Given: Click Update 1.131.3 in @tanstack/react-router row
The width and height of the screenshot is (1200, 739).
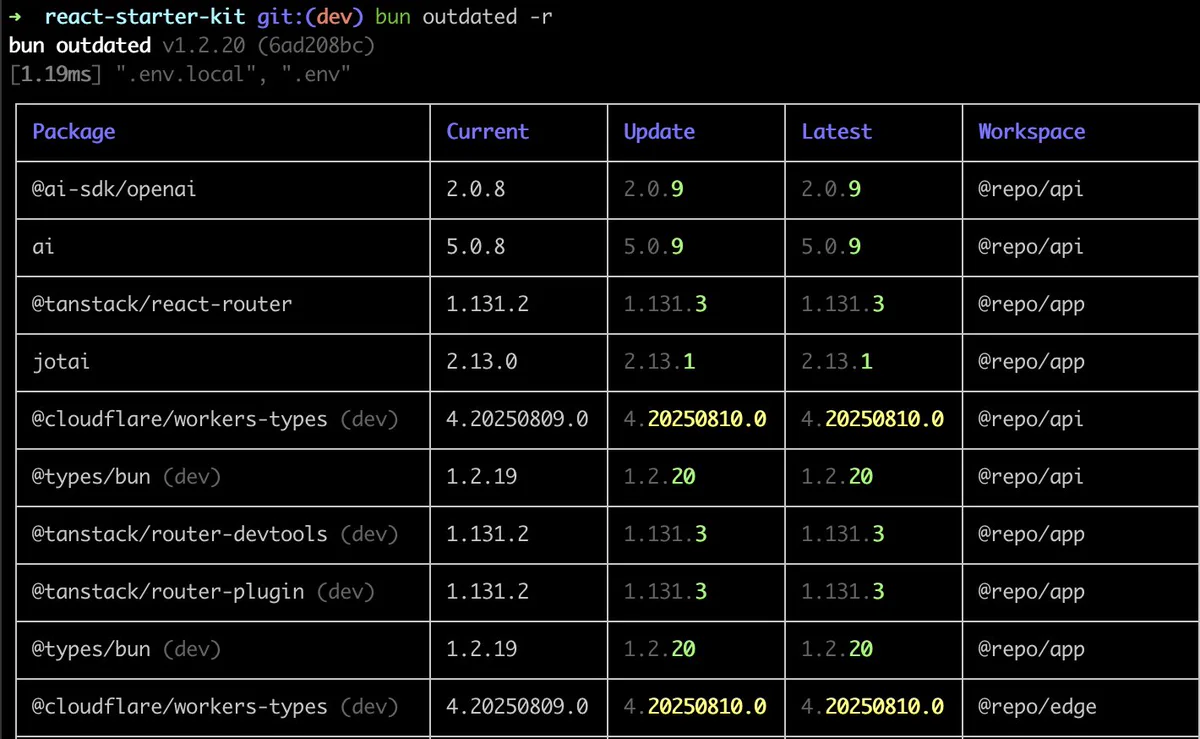Looking at the screenshot, I should [665, 304].
